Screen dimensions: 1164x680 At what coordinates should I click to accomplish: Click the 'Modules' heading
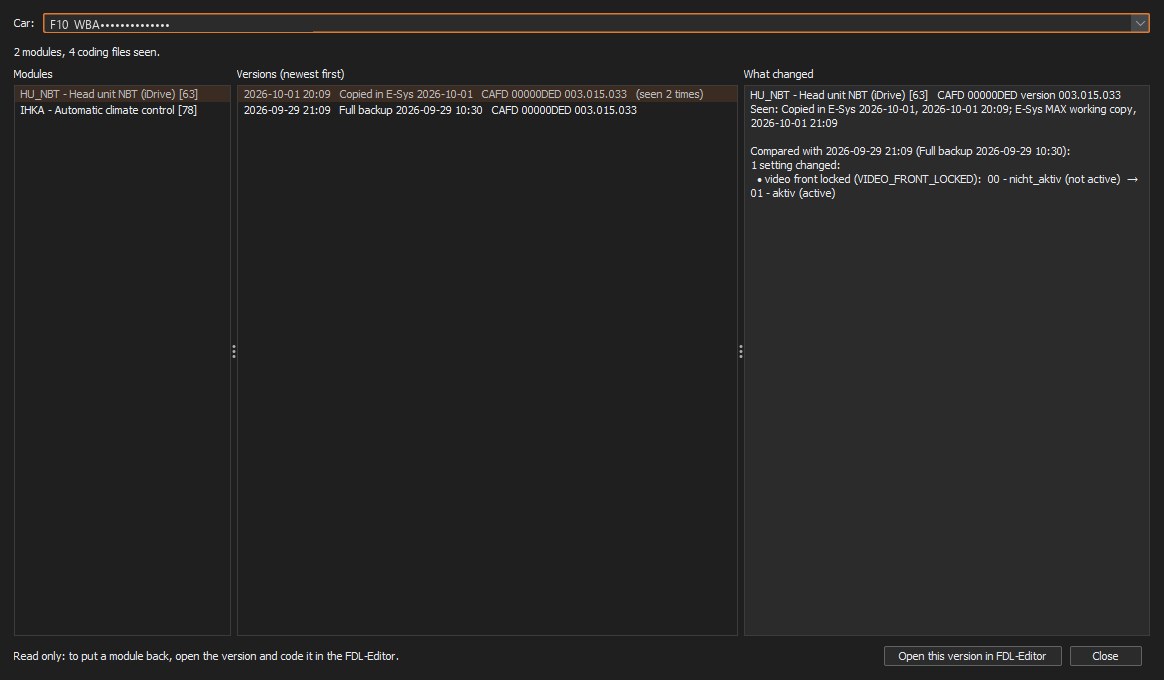tap(33, 74)
